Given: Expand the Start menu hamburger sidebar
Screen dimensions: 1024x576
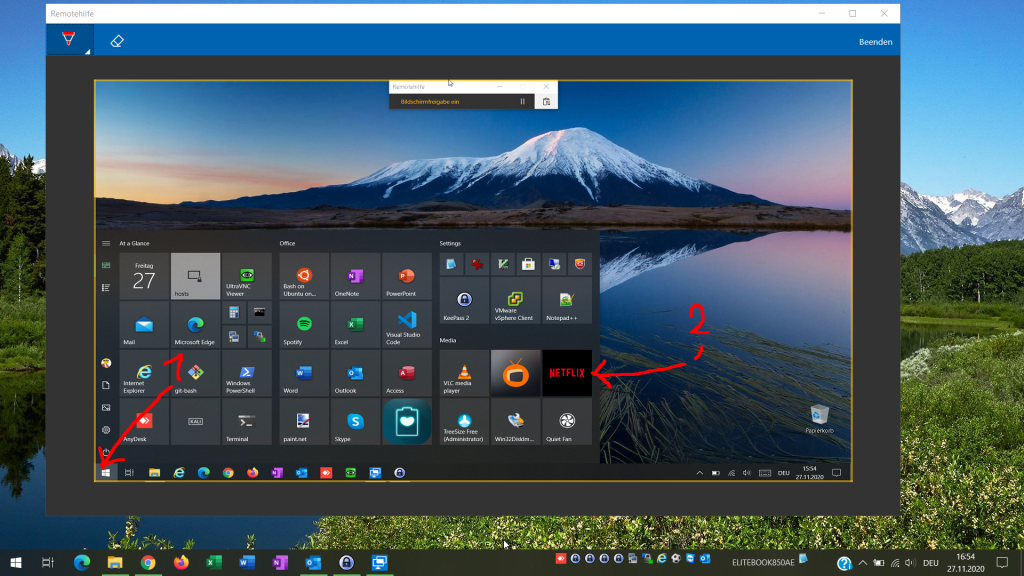Looking at the screenshot, I should click(x=104, y=243).
